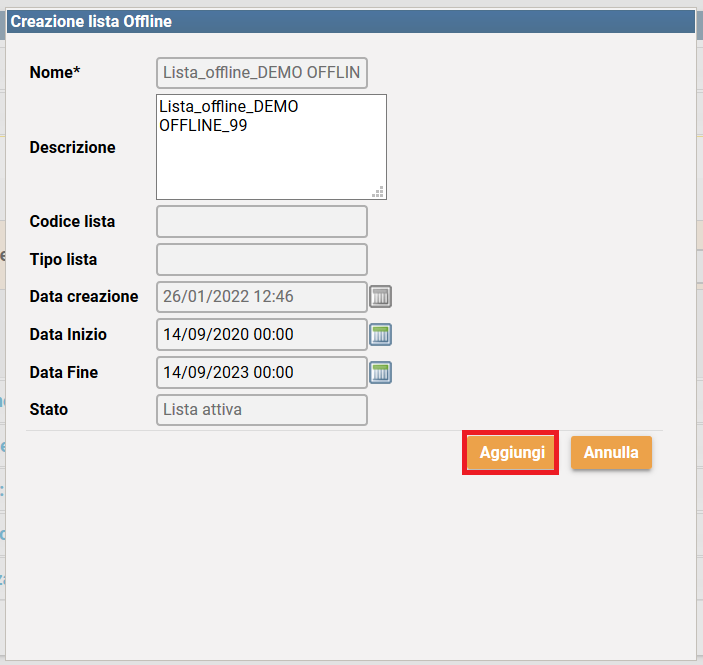
Task: Click the Nome* field label
Action: (55, 73)
